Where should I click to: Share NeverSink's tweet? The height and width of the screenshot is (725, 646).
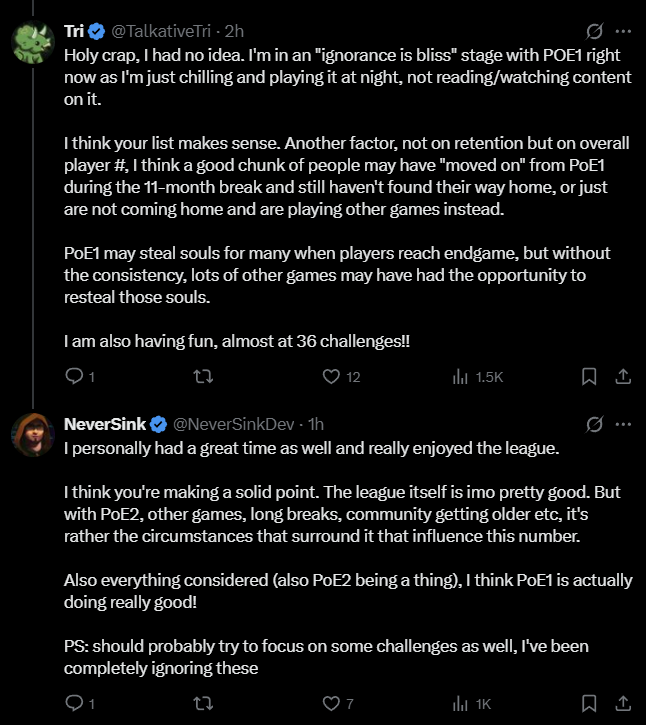click(x=622, y=704)
